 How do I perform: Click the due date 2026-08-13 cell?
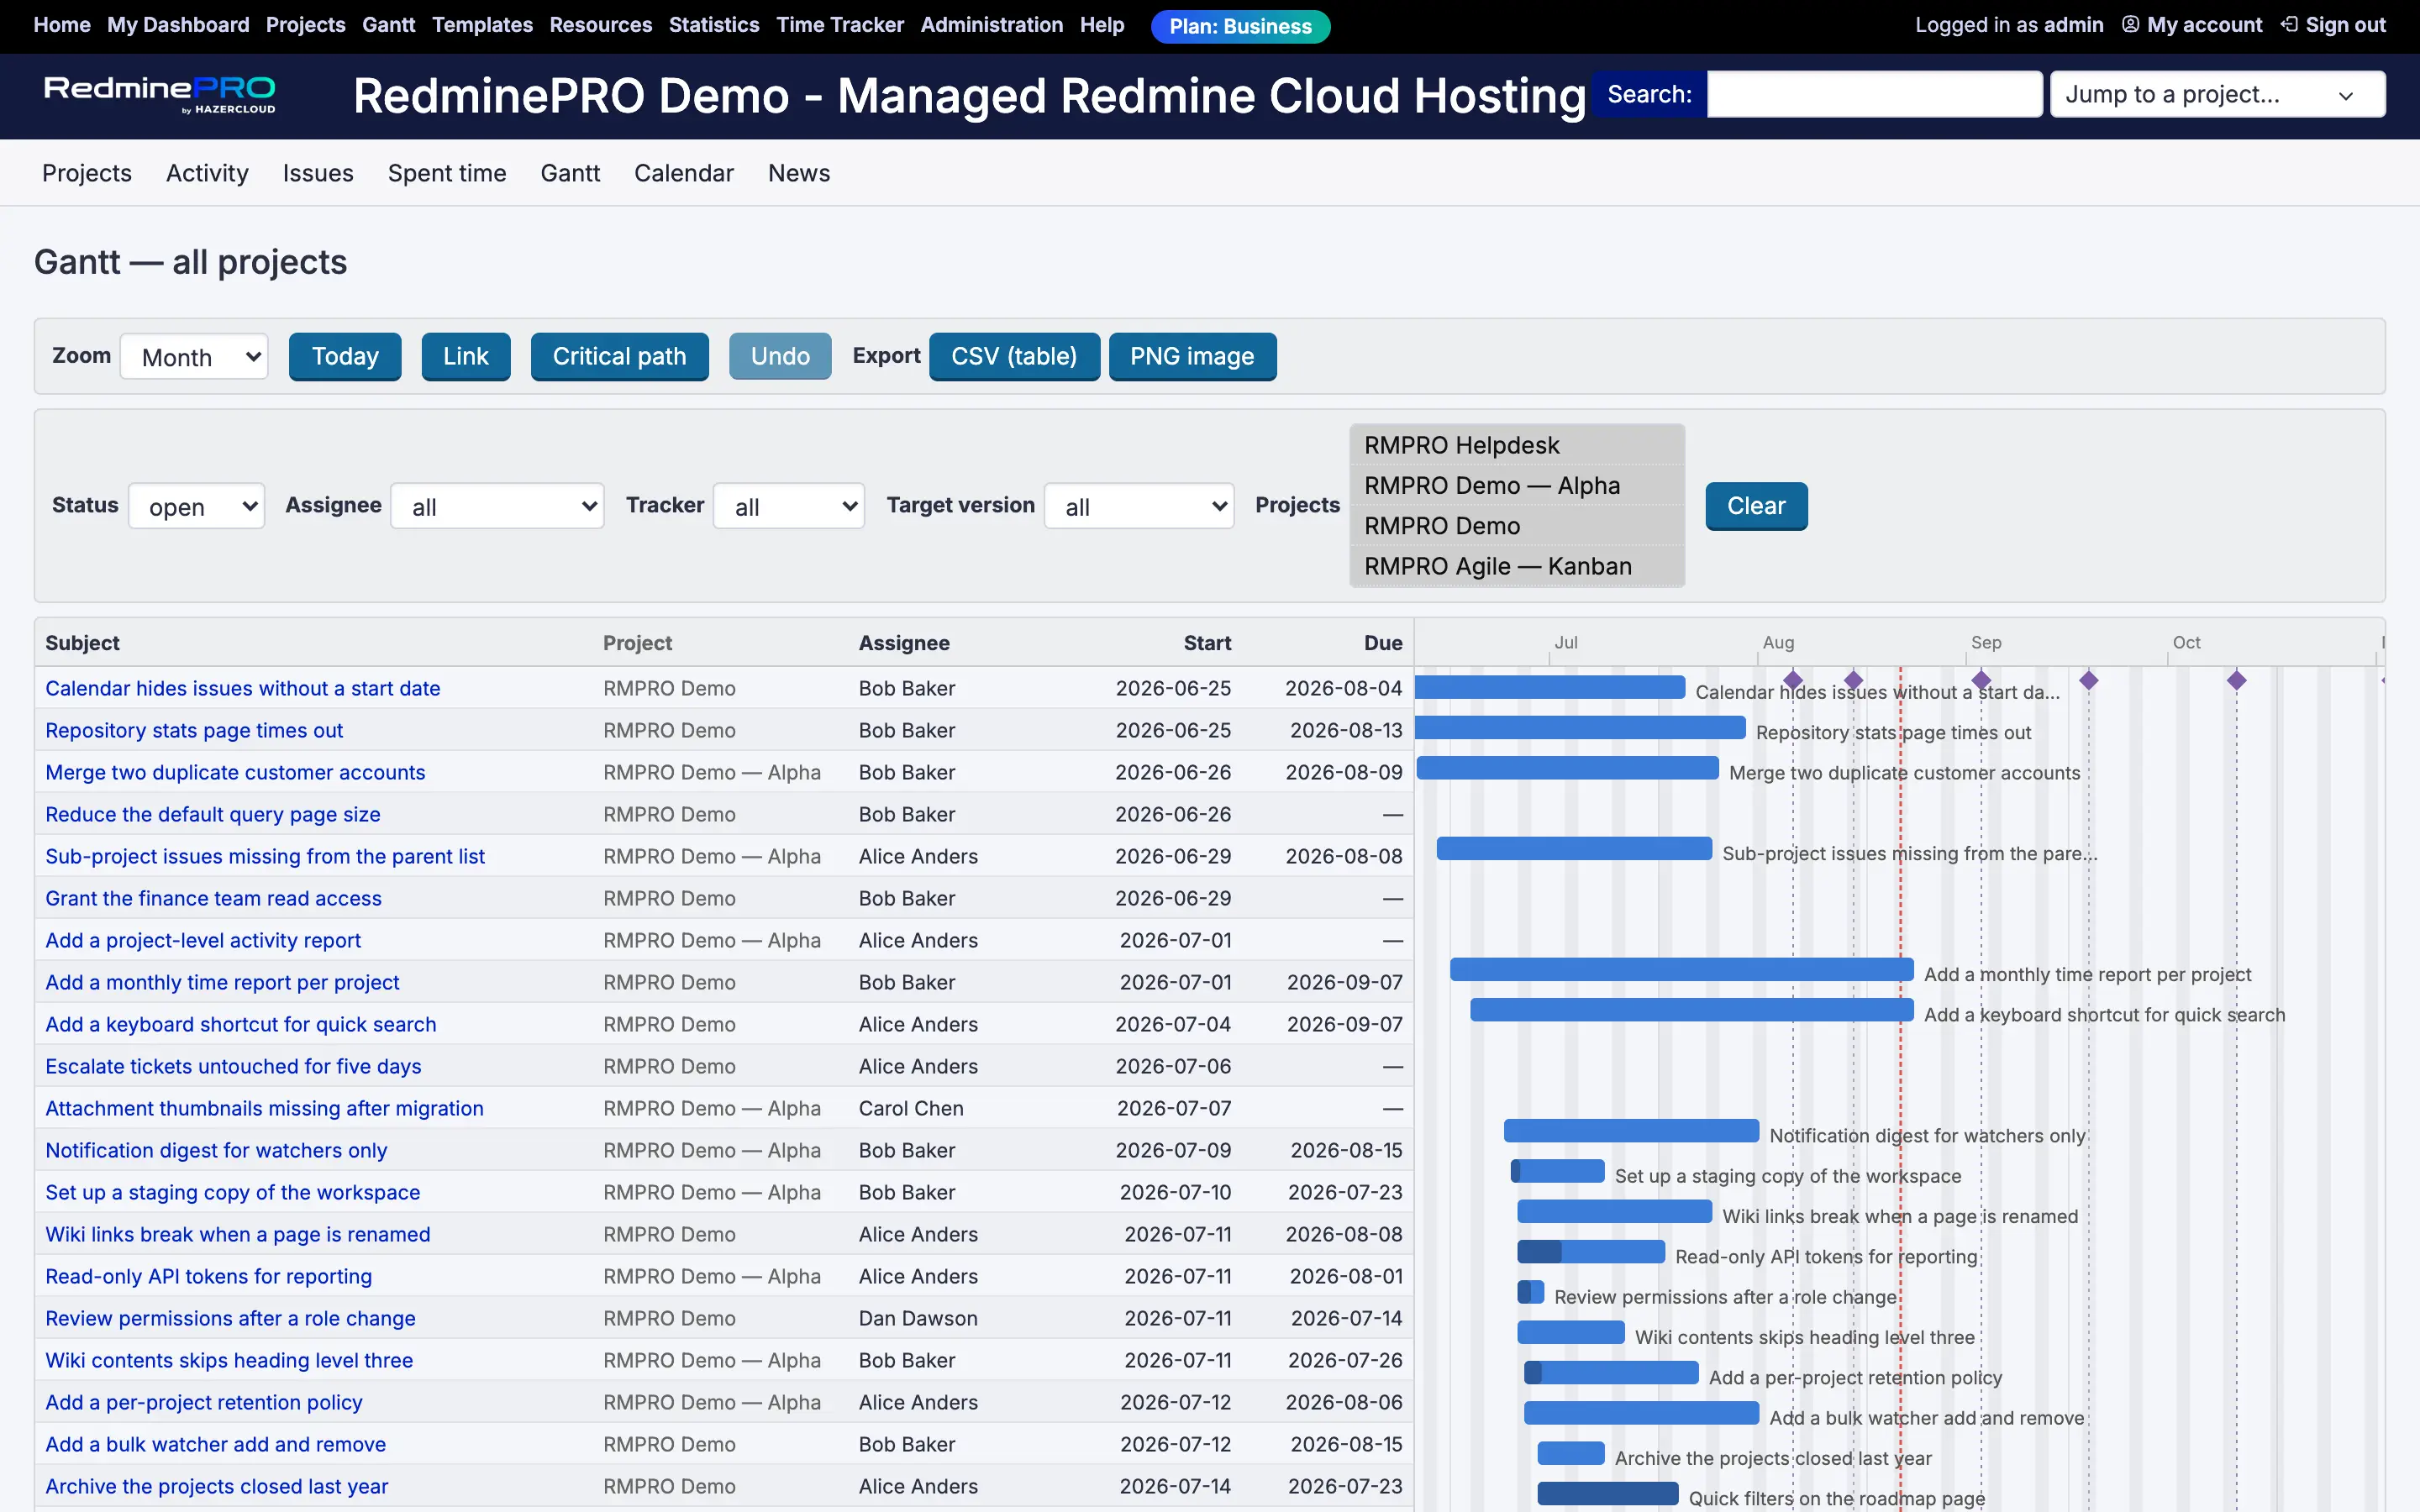pyautogui.click(x=1346, y=730)
